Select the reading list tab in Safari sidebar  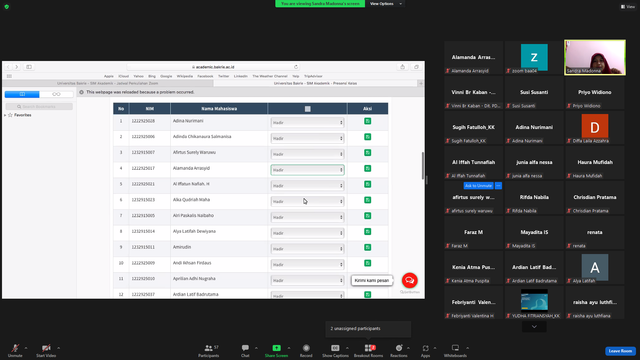[x=56, y=94]
